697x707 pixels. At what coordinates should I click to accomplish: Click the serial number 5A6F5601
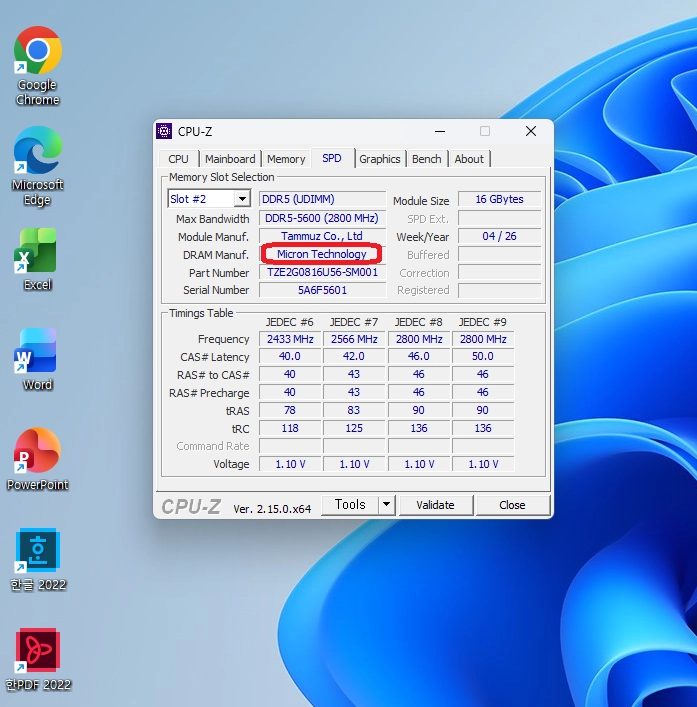coord(322,290)
